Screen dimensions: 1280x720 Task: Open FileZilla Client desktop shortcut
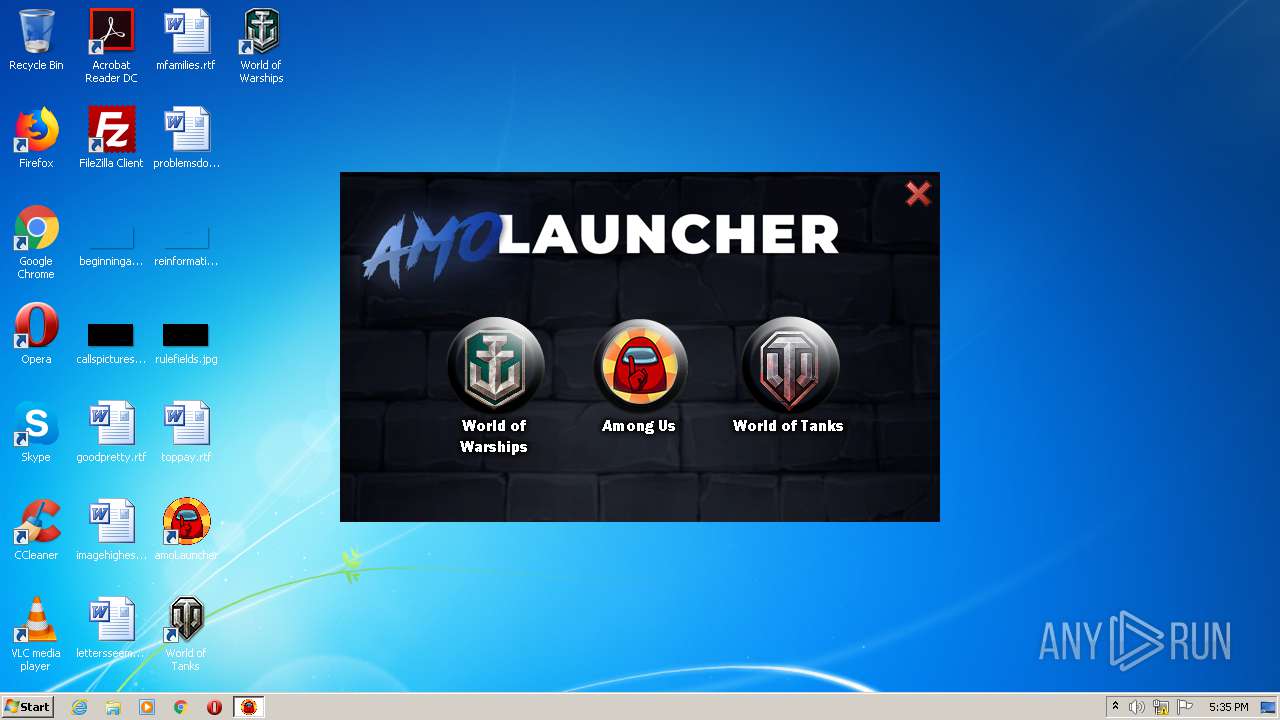111,138
